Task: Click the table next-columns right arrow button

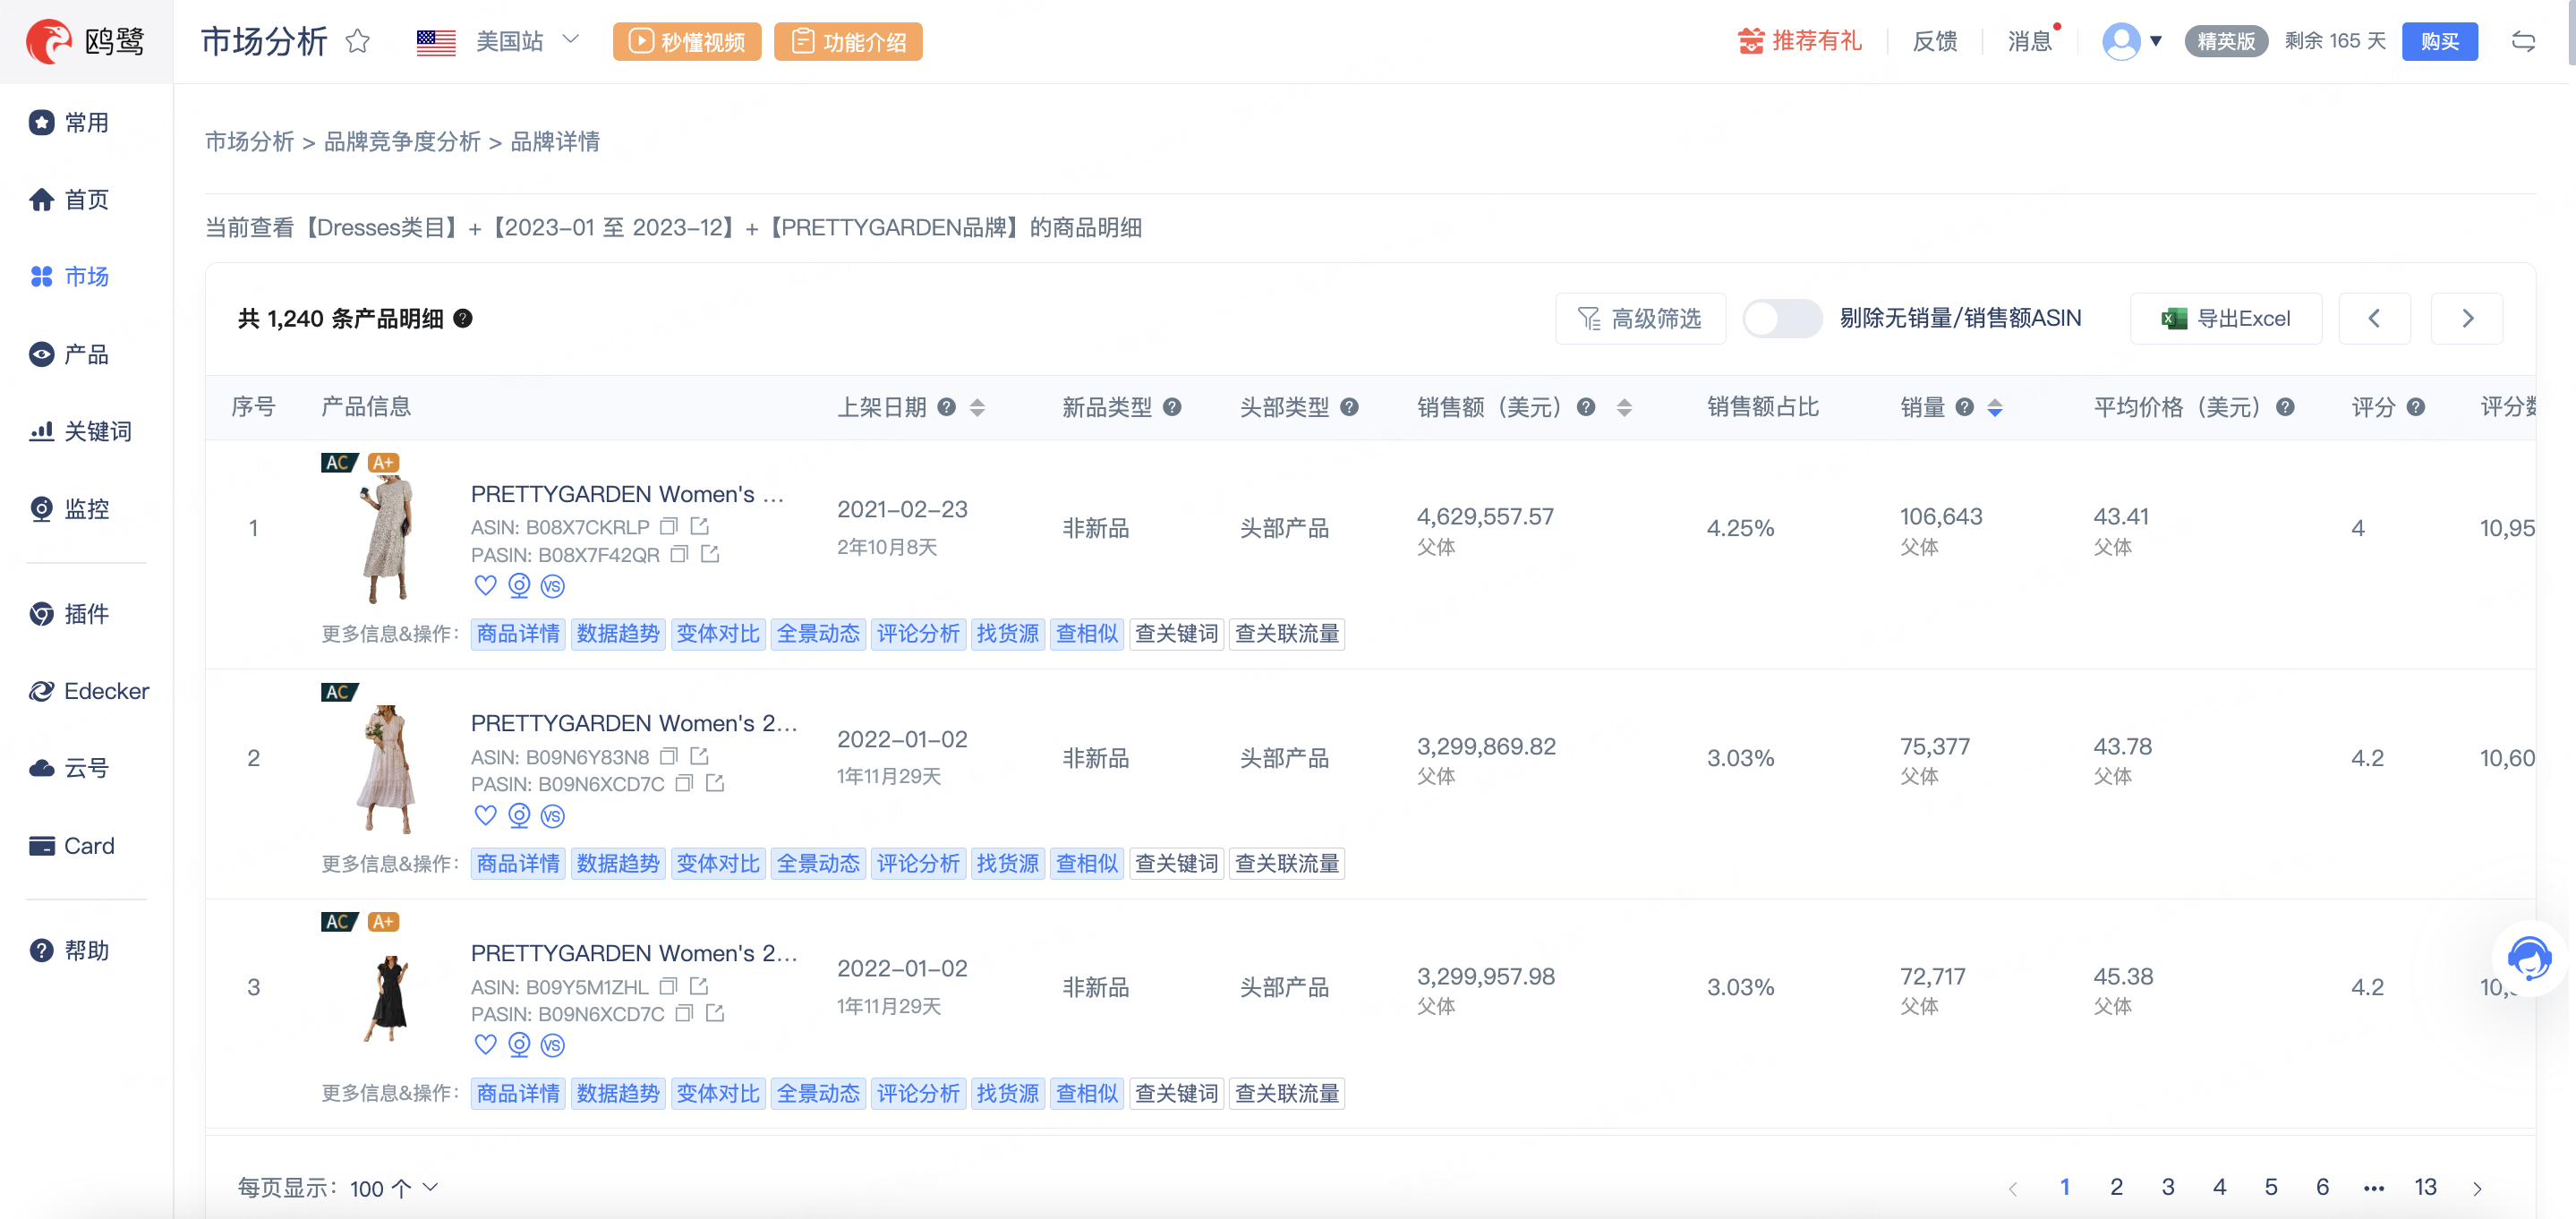Action: (2467, 318)
